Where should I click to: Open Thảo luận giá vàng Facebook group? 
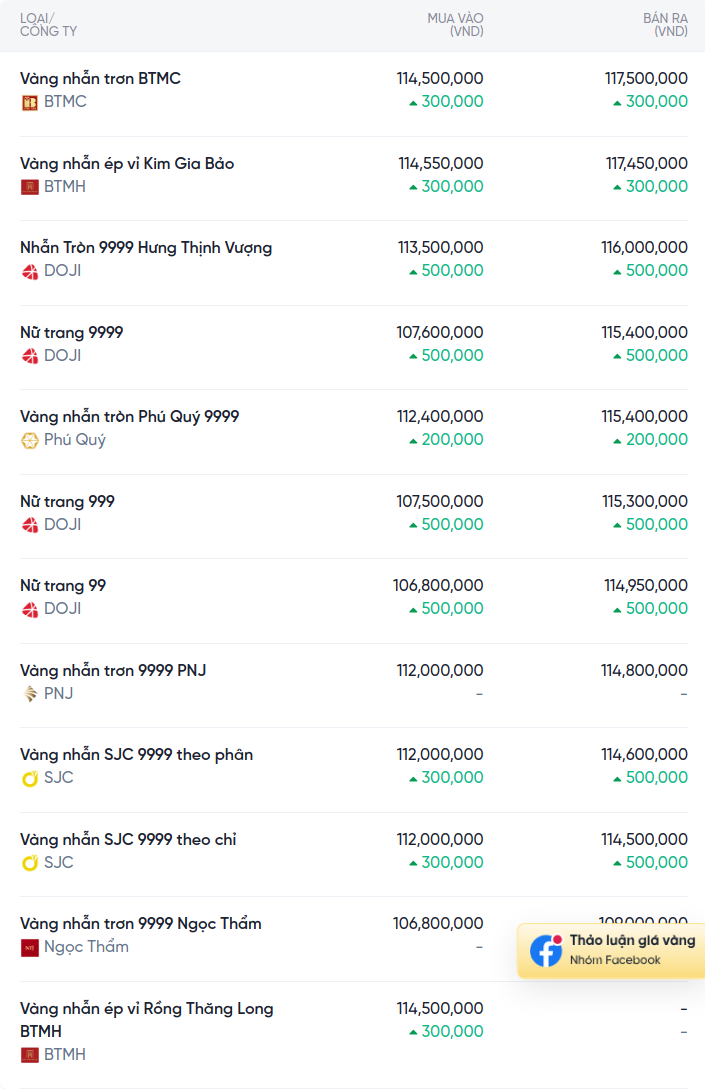631,941
